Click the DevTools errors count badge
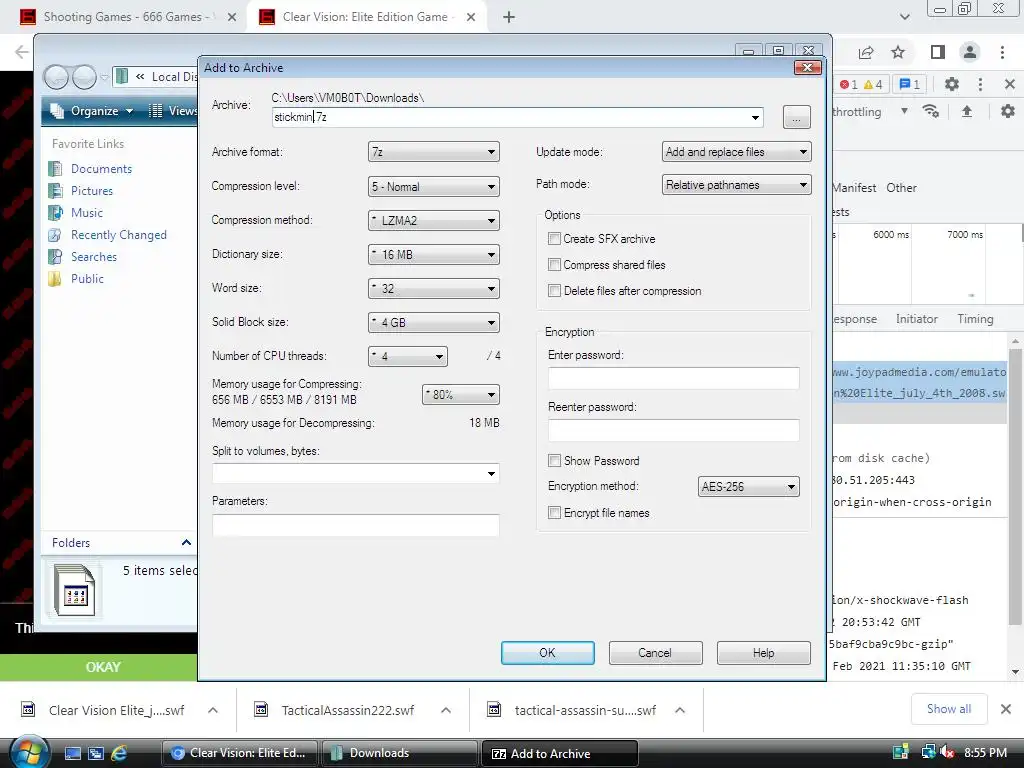The height and width of the screenshot is (768, 1024). click(848, 84)
